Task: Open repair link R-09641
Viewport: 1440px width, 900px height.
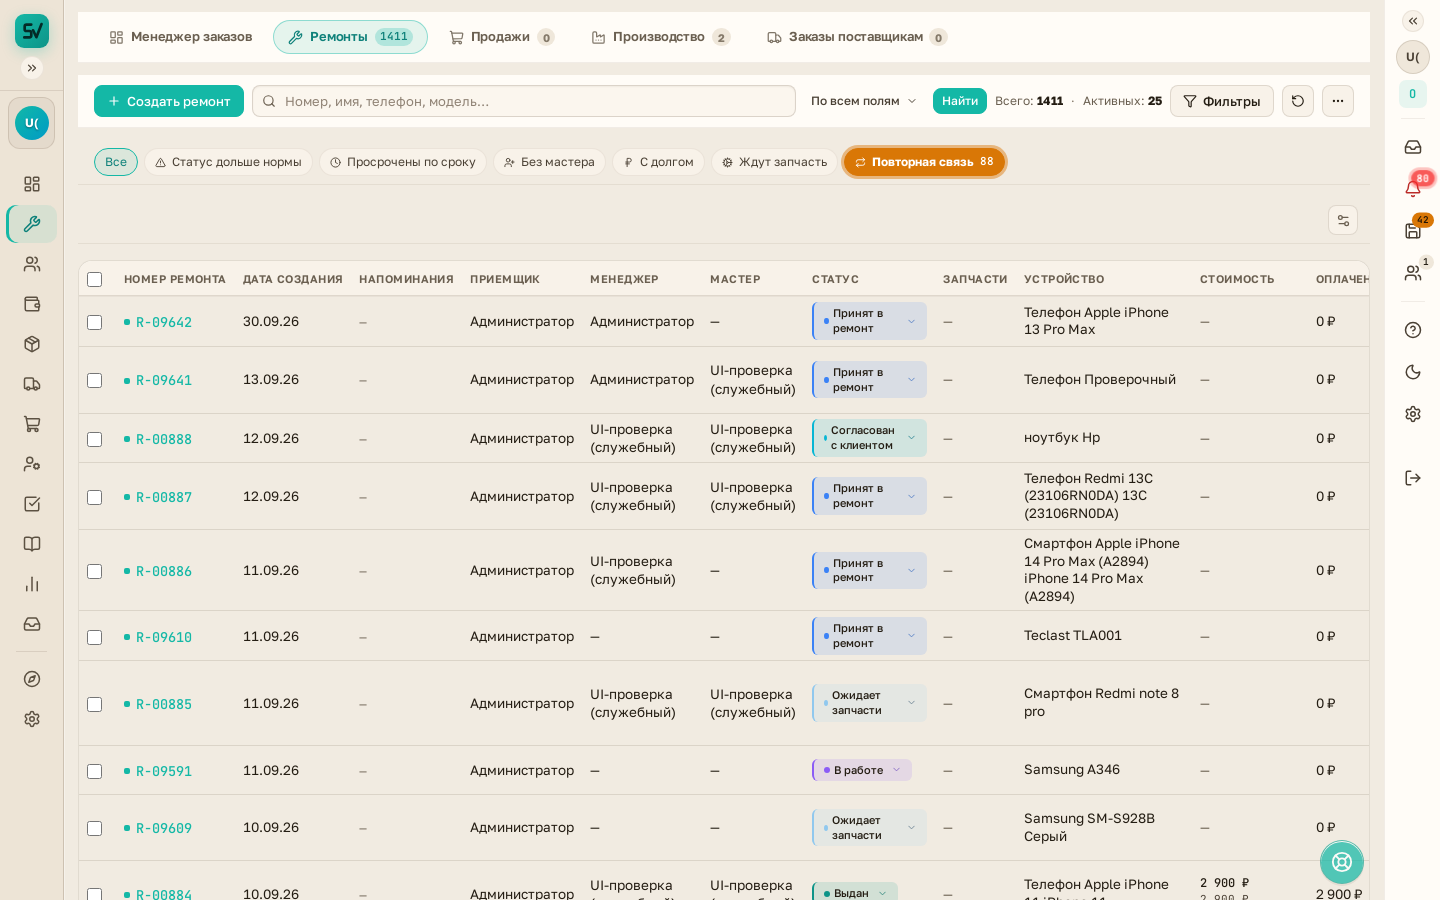Action: tap(164, 380)
